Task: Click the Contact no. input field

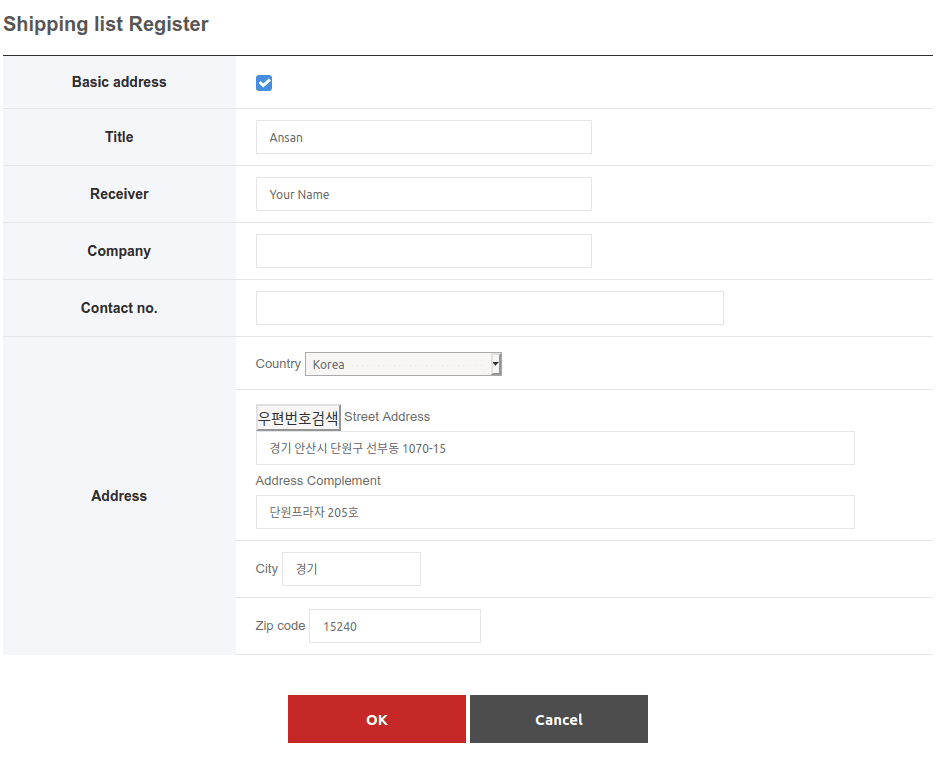Action: (x=490, y=308)
